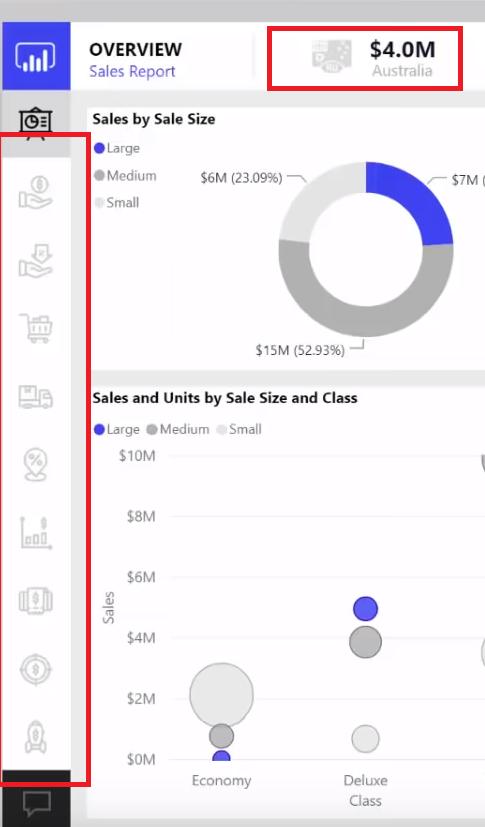
Task: Click the blue Deluxe Class bubble
Action: point(365,609)
